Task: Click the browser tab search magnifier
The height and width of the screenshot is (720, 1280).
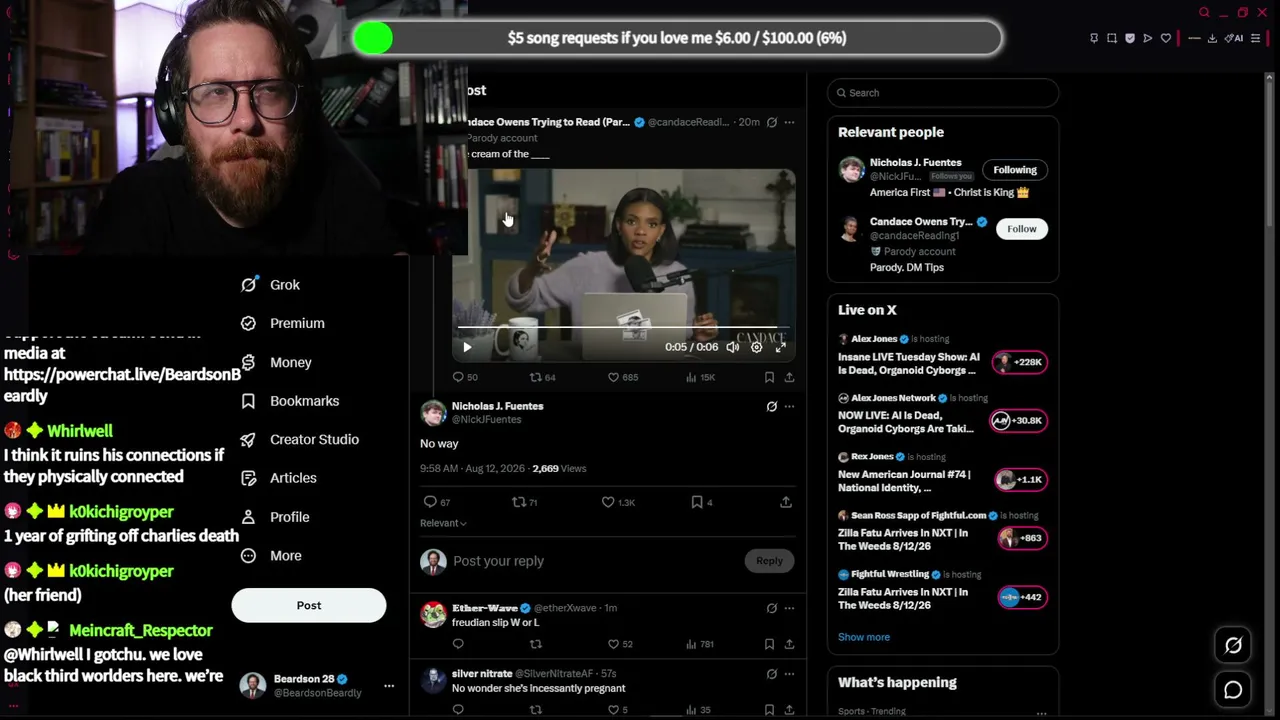Action: click(x=1204, y=12)
